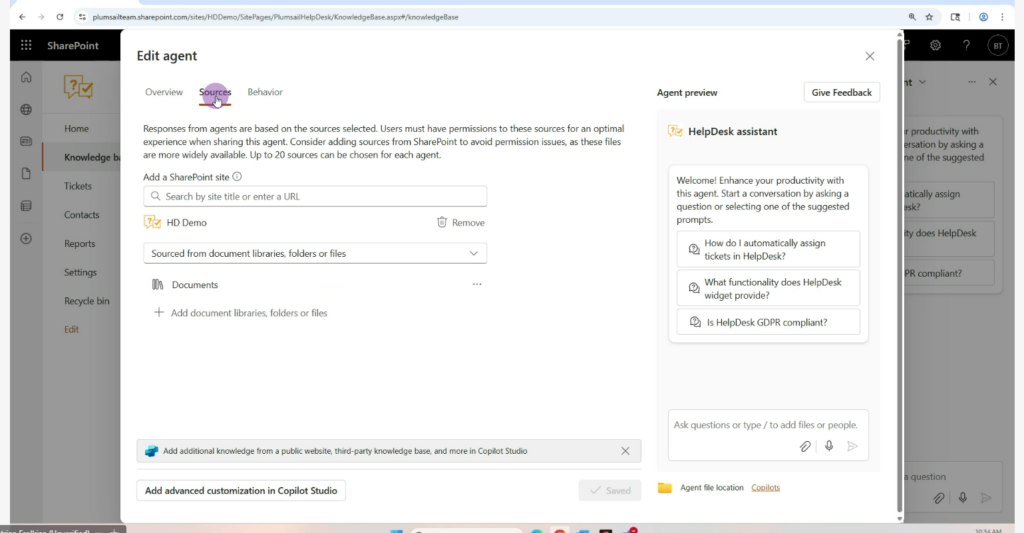
Task: Open Home in the site navigation
Action: point(76,129)
